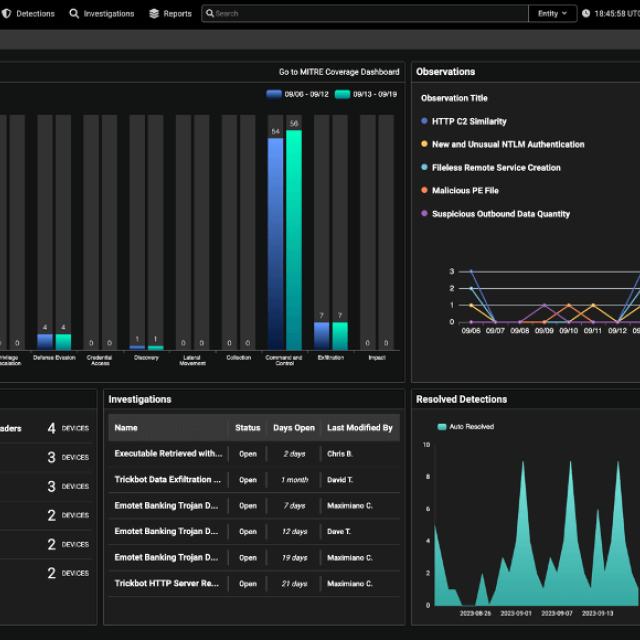Select New and Unusual NTLM Authentication observation
The image size is (640, 640).
(508, 144)
